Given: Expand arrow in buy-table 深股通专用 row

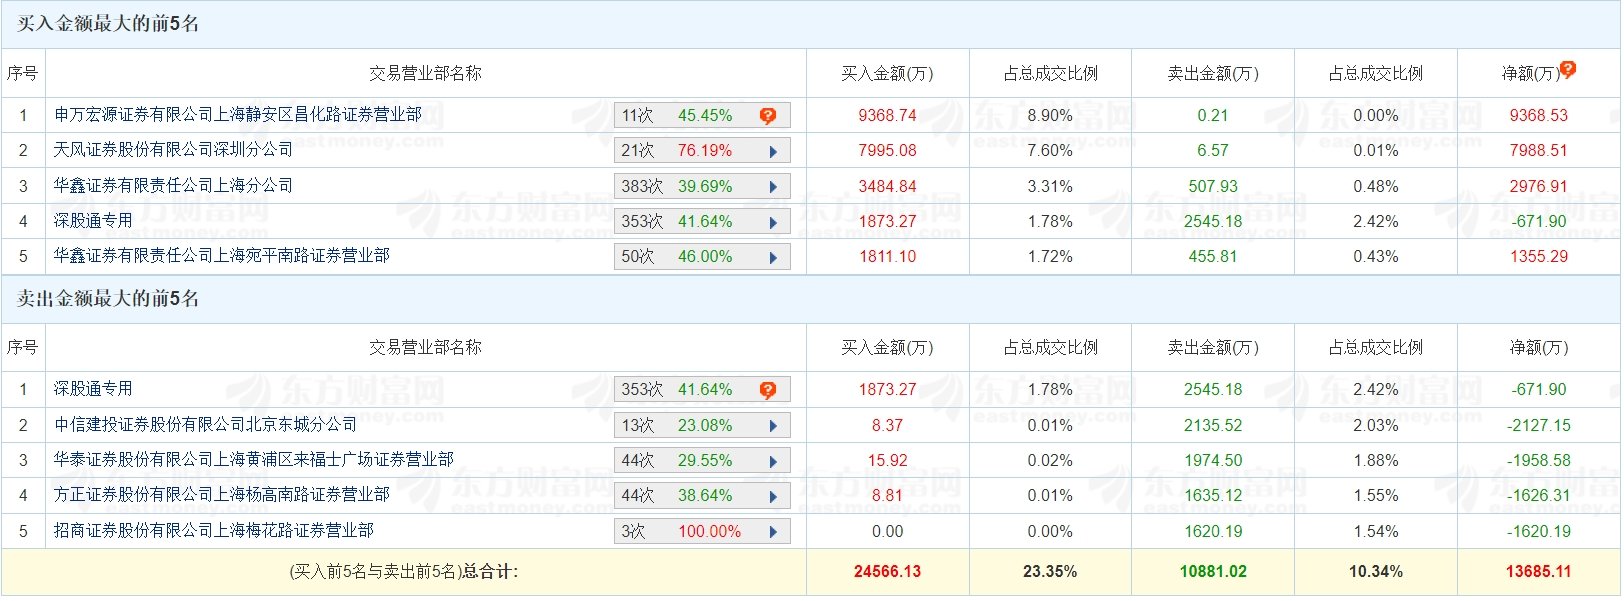Looking at the screenshot, I should pyautogui.click(x=773, y=222).
